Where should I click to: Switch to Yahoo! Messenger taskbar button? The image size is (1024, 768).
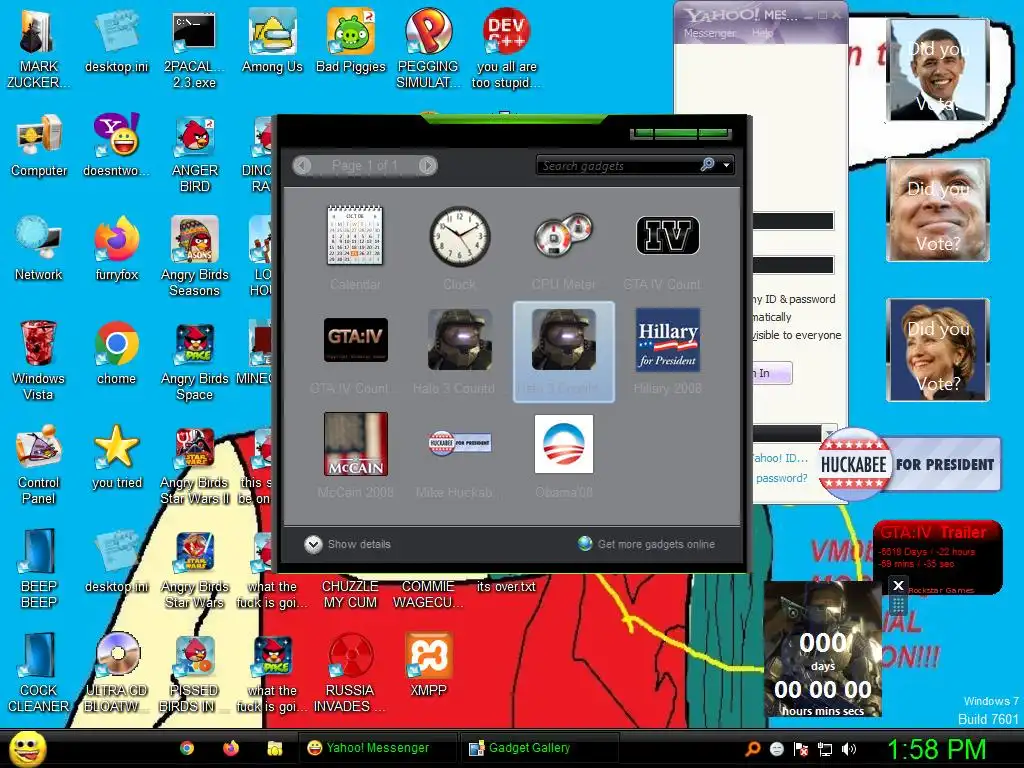click(377, 748)
